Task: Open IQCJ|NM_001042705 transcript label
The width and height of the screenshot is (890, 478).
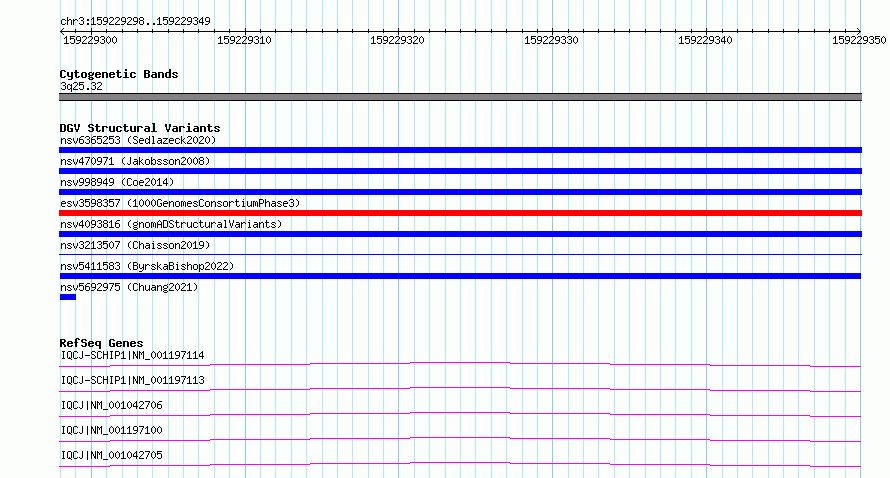Action: tap(111, 455)
